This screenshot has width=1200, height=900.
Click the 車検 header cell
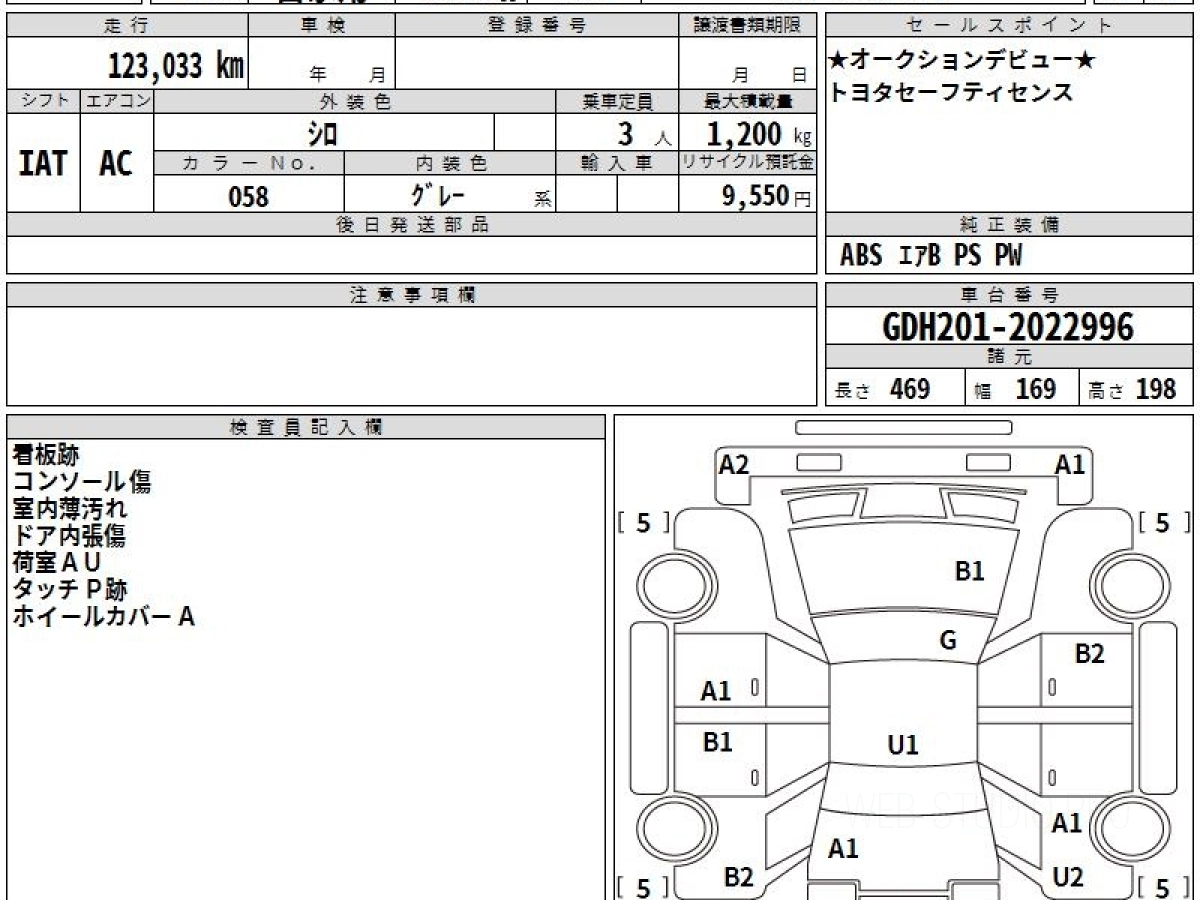point(321,26)
